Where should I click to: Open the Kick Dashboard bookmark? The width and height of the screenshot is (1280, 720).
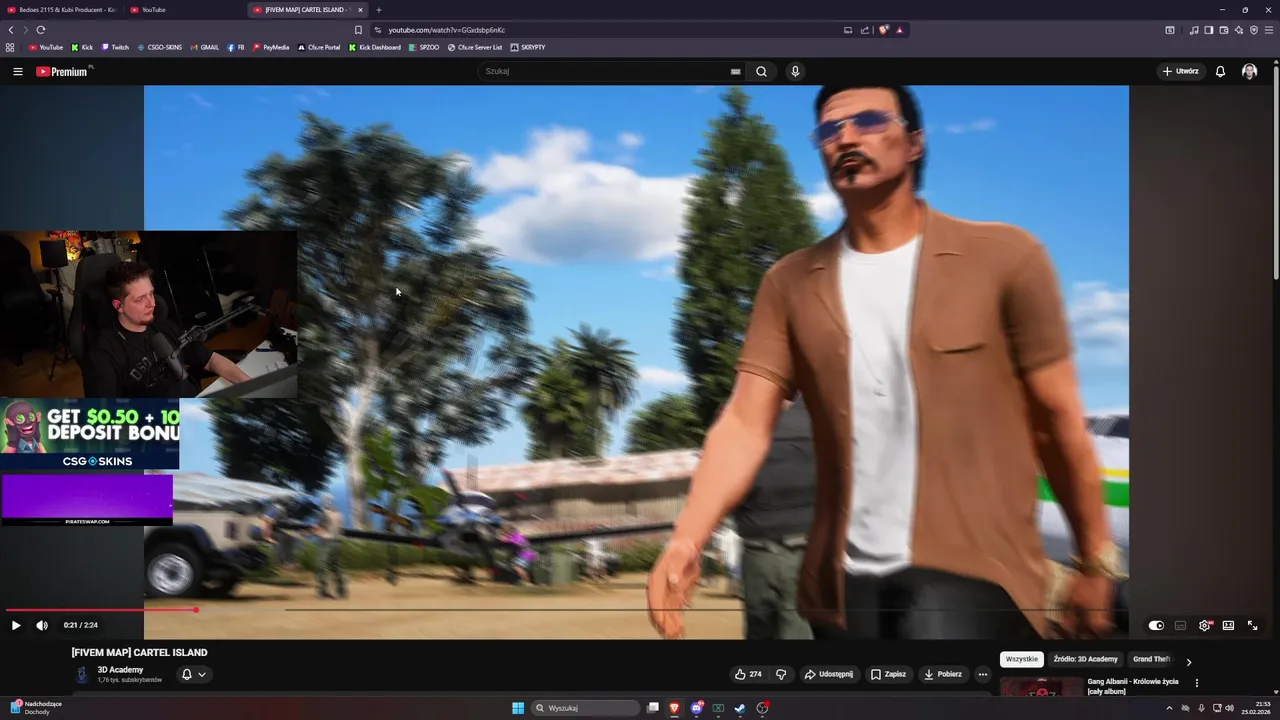tap(375, 47)
